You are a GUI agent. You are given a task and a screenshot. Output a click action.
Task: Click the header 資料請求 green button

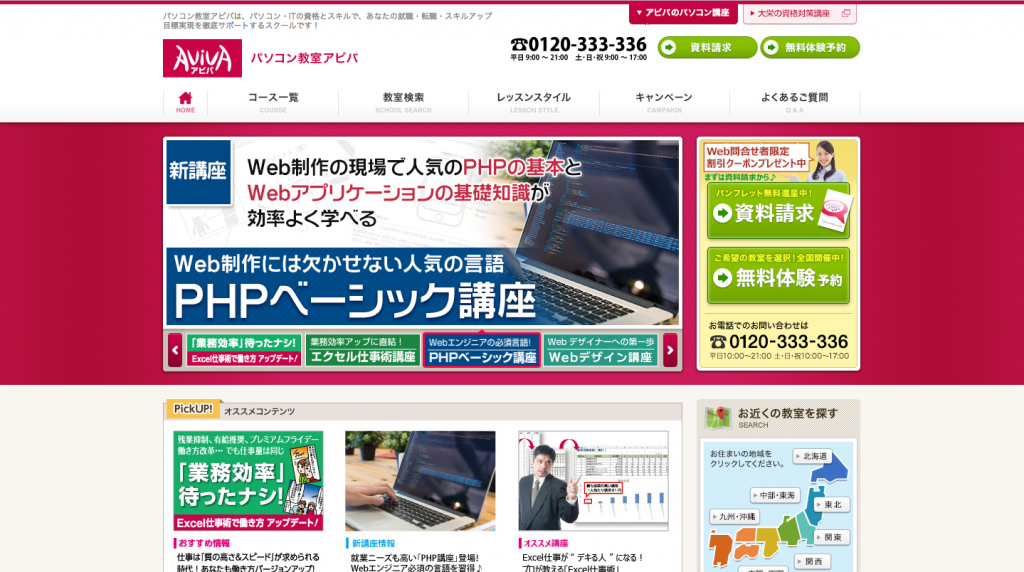[707, 48]
